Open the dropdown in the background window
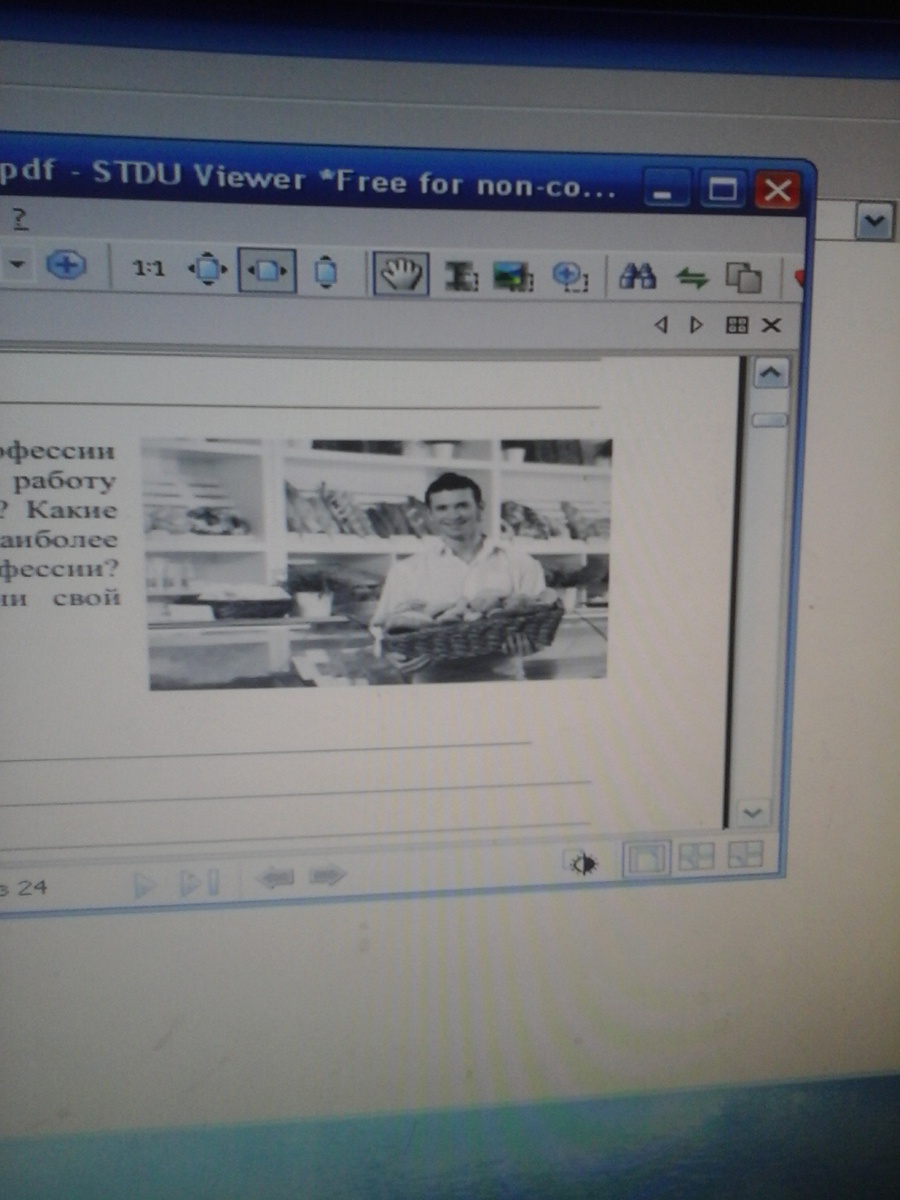Image resolution: width=900 pixels, height=1200 pixels. (875, 221)
